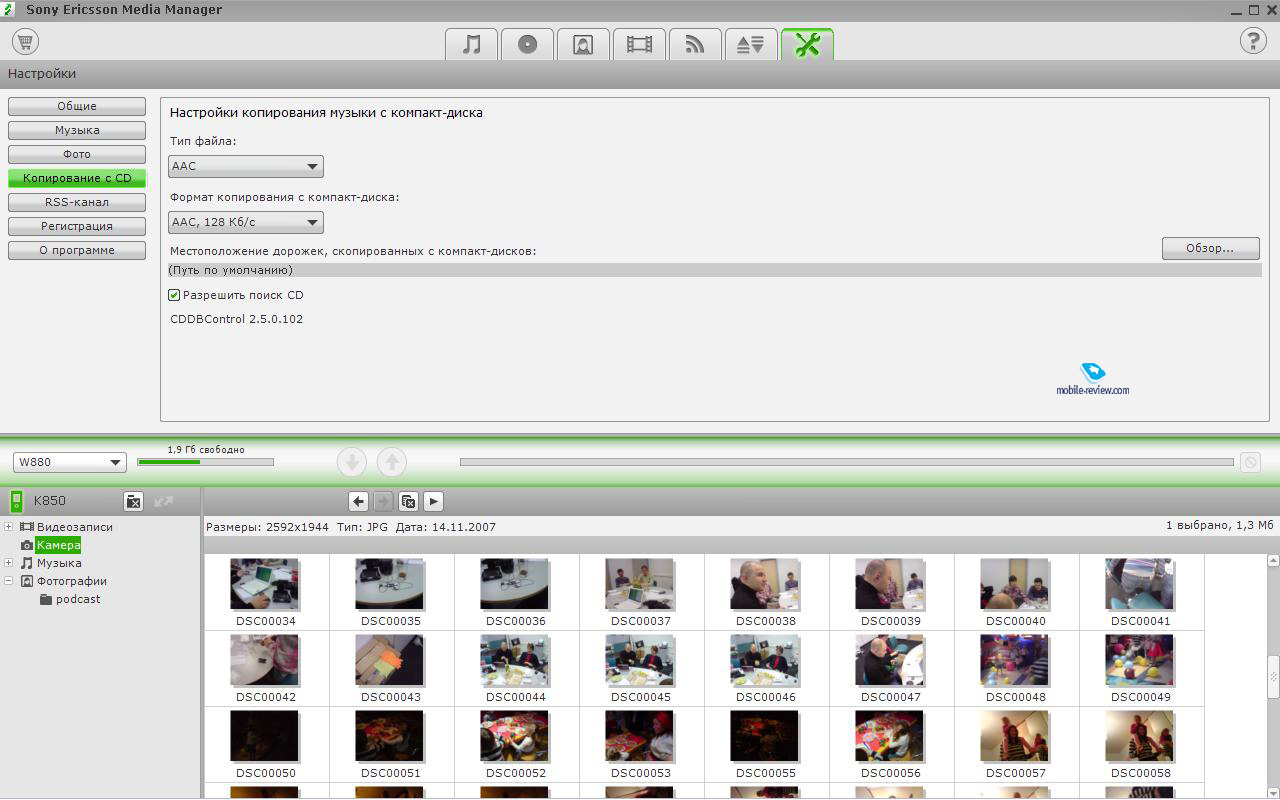Click the upload arrow transfer button
The height and width of the screenshot is (800, 1280).
(392, 462)
